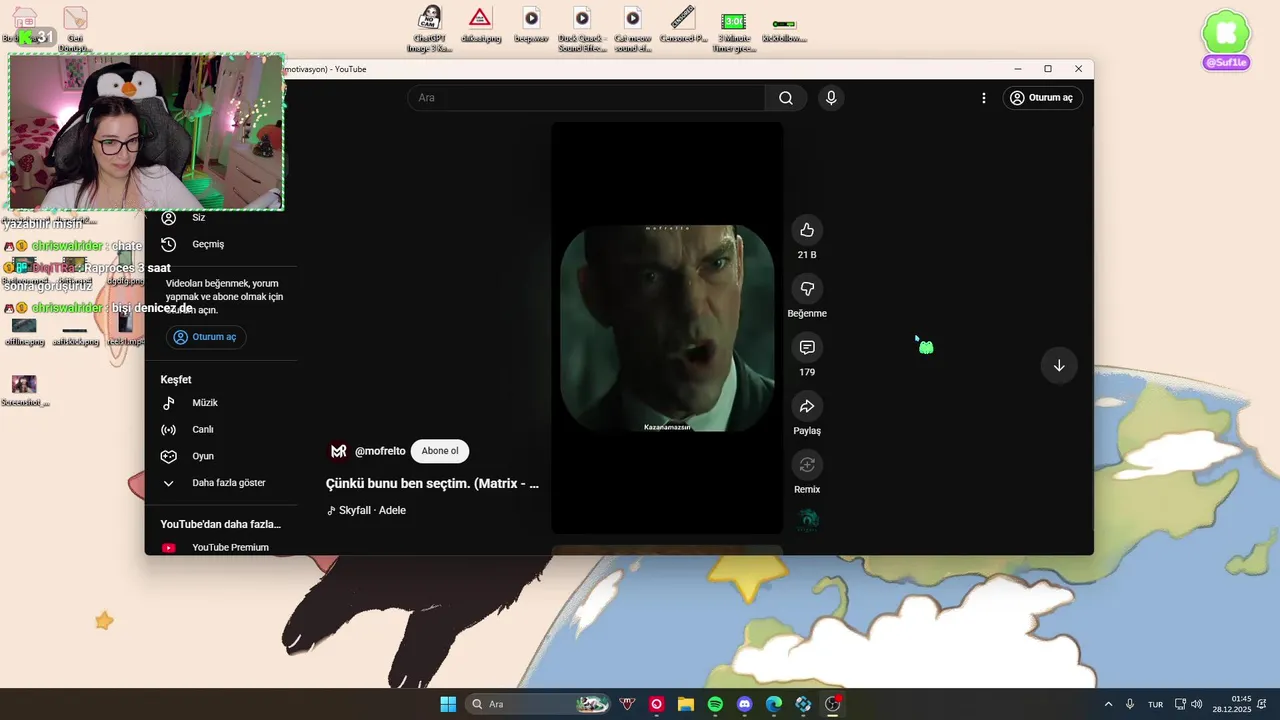1280x720 pixels.
Task: Click Oturum aç in the sidebar
Action: pos(205,337)
